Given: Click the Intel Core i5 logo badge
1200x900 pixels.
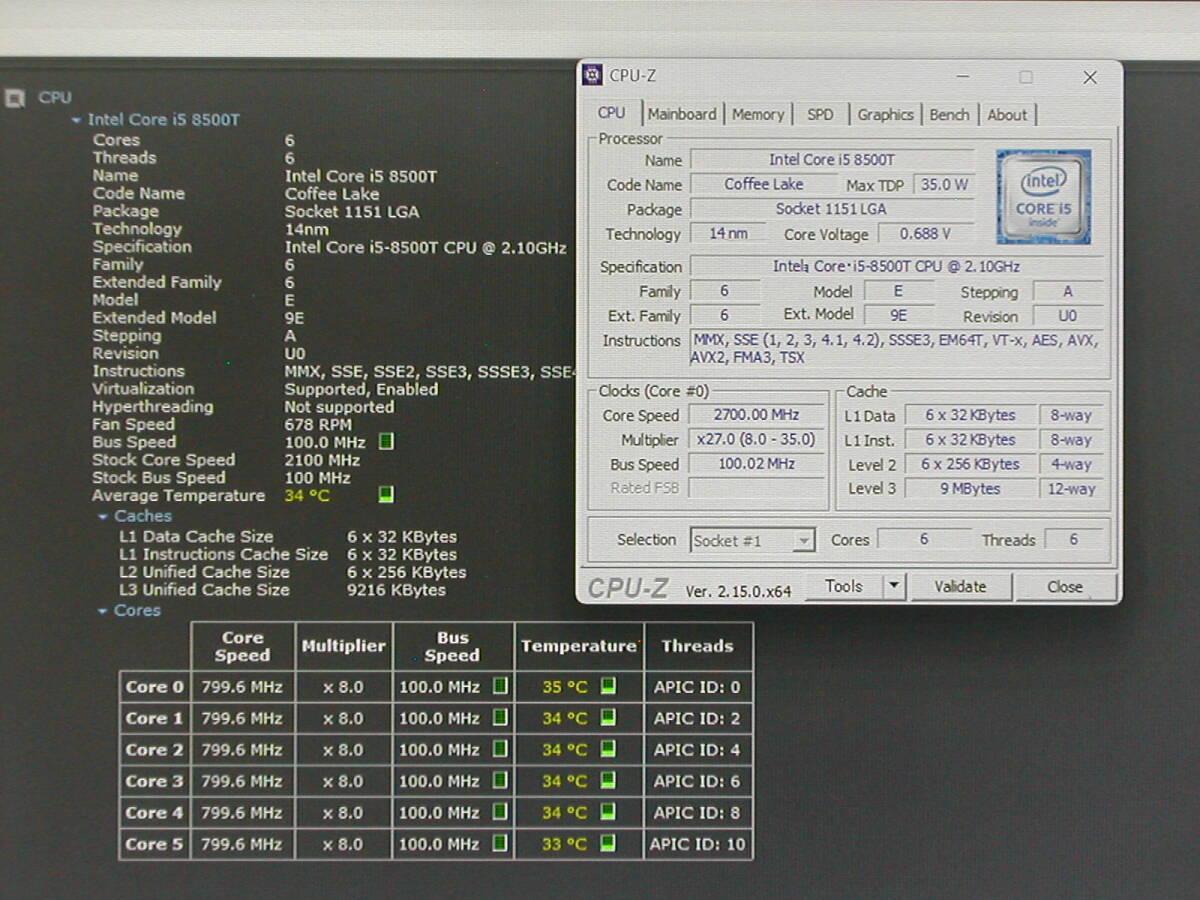Looking at the screenshot, I should click(1043, 197).
